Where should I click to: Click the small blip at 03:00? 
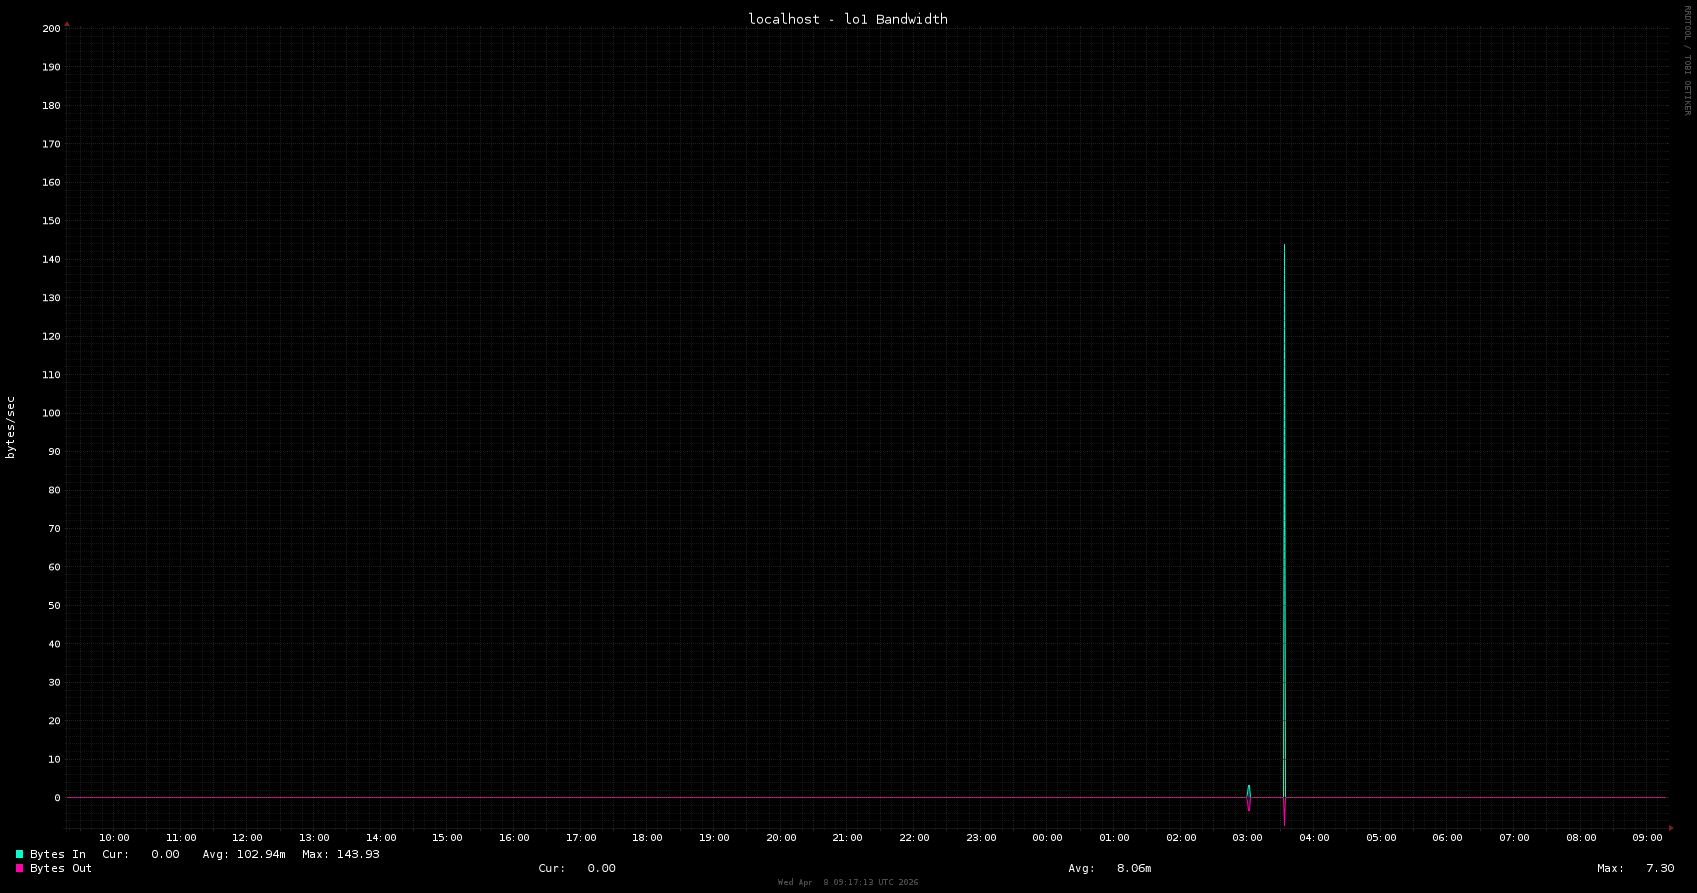click(x=1248, y=796)
